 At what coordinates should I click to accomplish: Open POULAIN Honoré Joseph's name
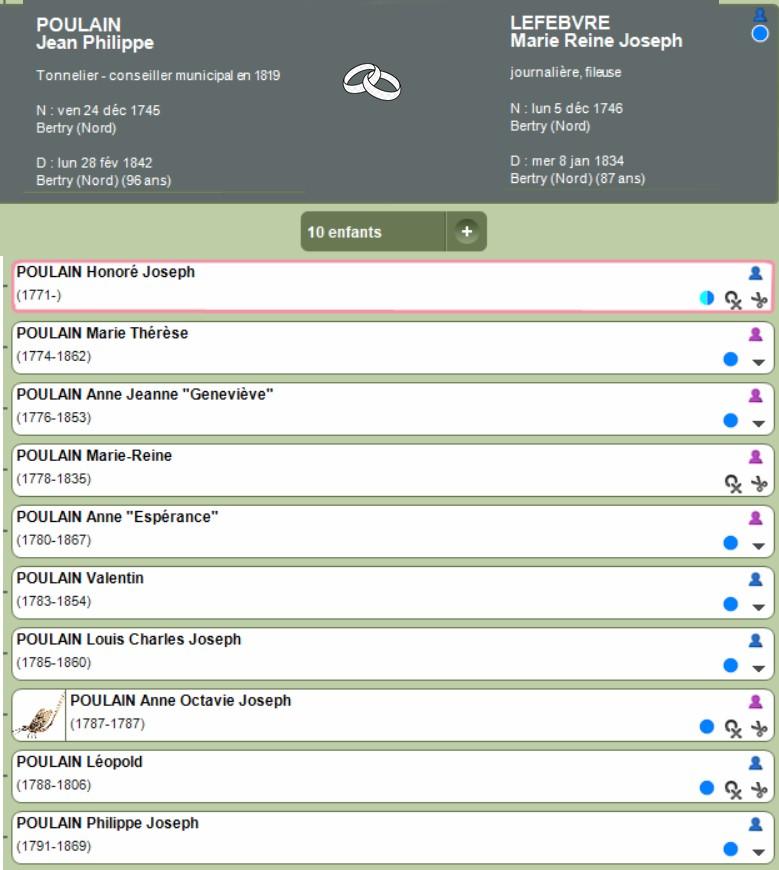105,272
